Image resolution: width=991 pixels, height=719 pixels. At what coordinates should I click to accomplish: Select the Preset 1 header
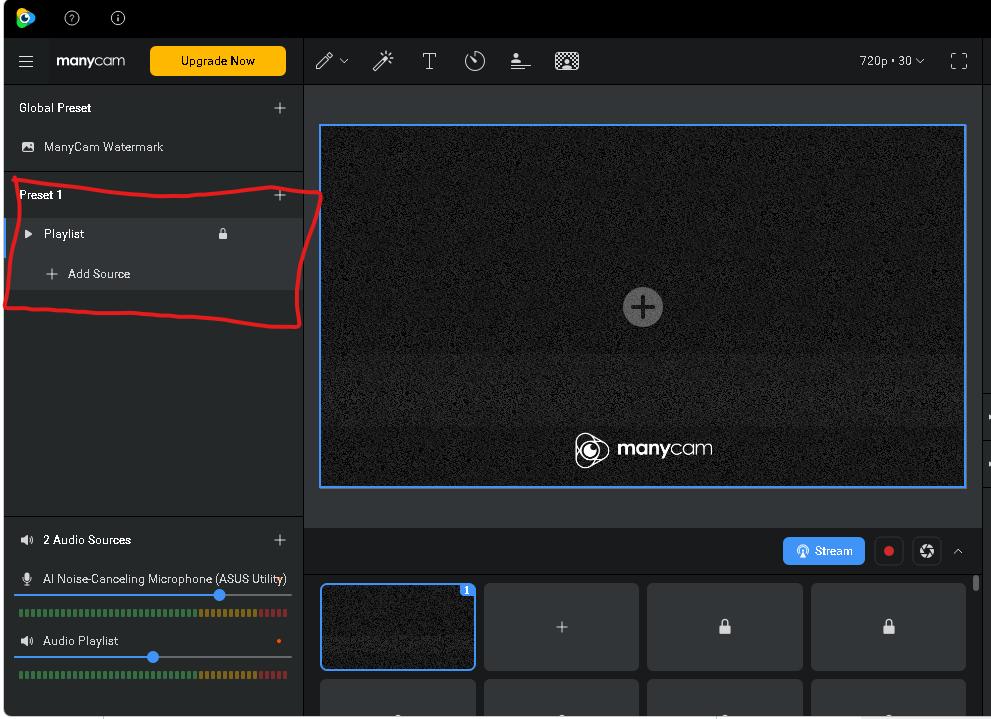pos(40,195)
